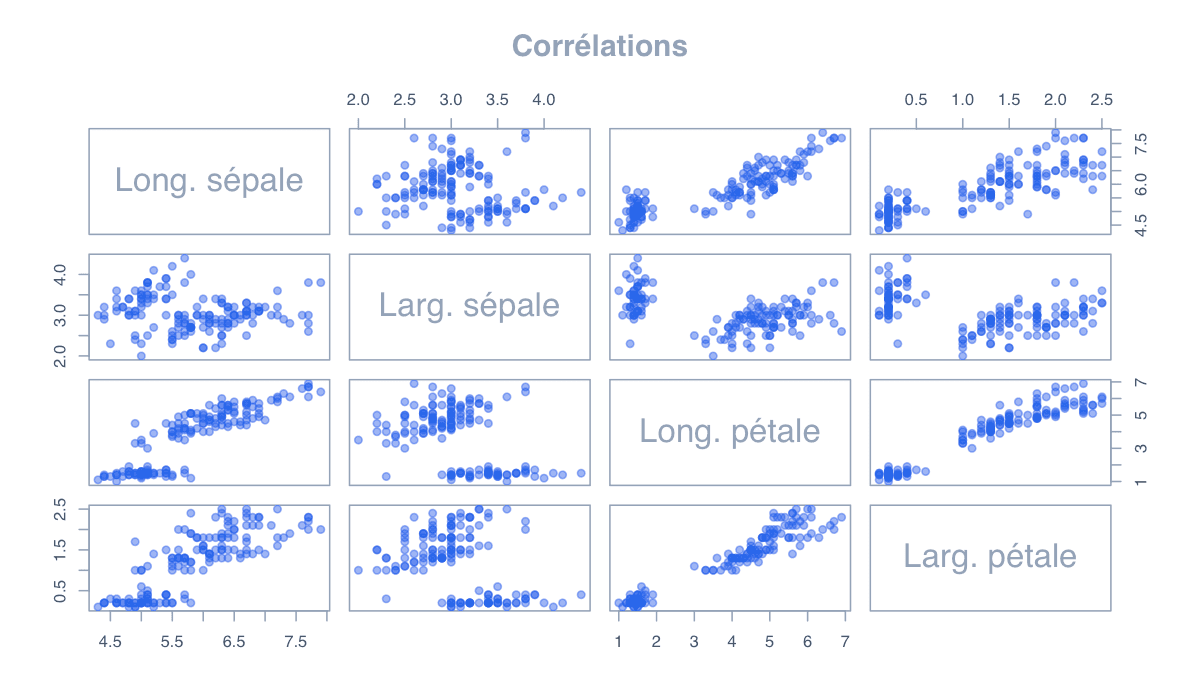This screenshot has width=1200, height=700.
Task: Click the Corrélations chart title
Action: point(600,46)
